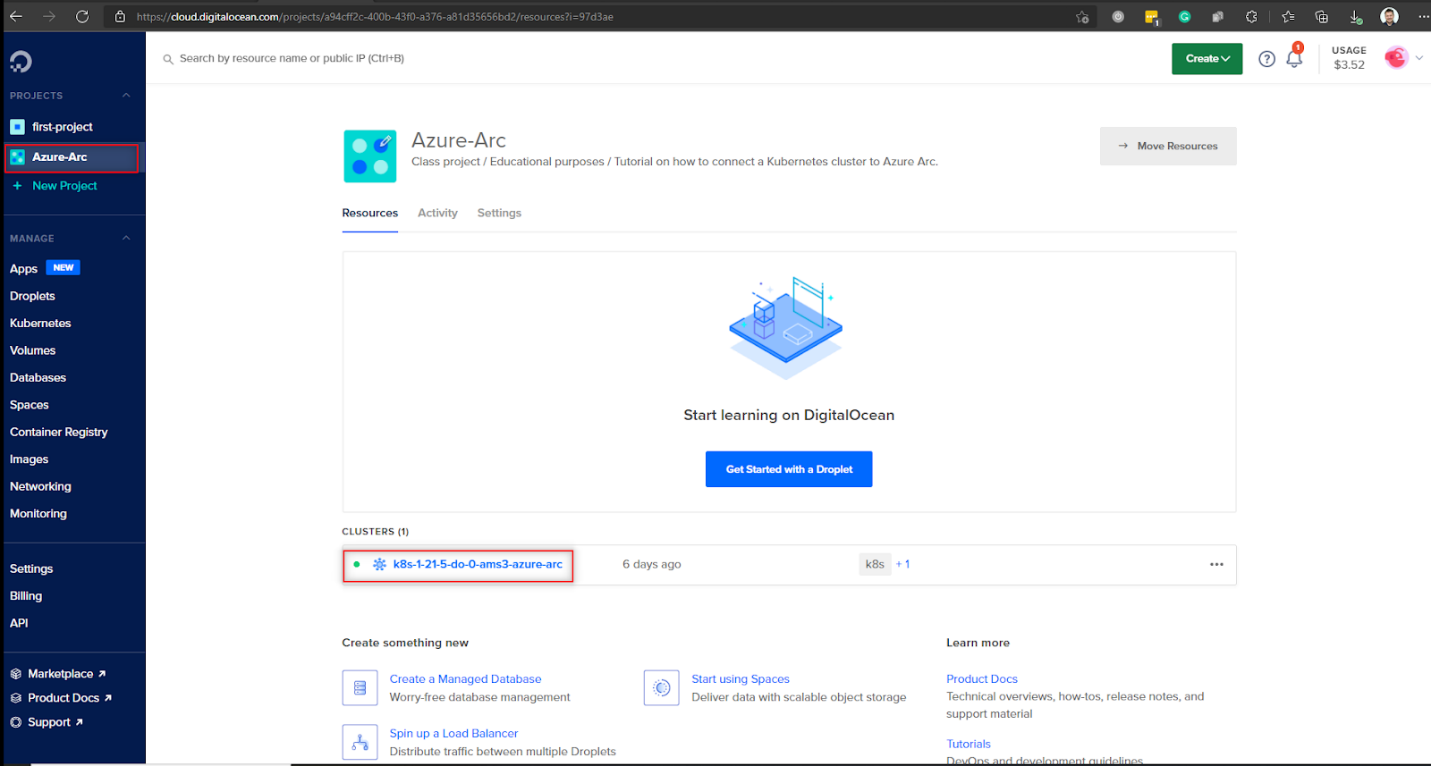1431x766 pixels.
Task: Switch to the Resources tab
Action: pyautogui.click(x=370, y=213)
